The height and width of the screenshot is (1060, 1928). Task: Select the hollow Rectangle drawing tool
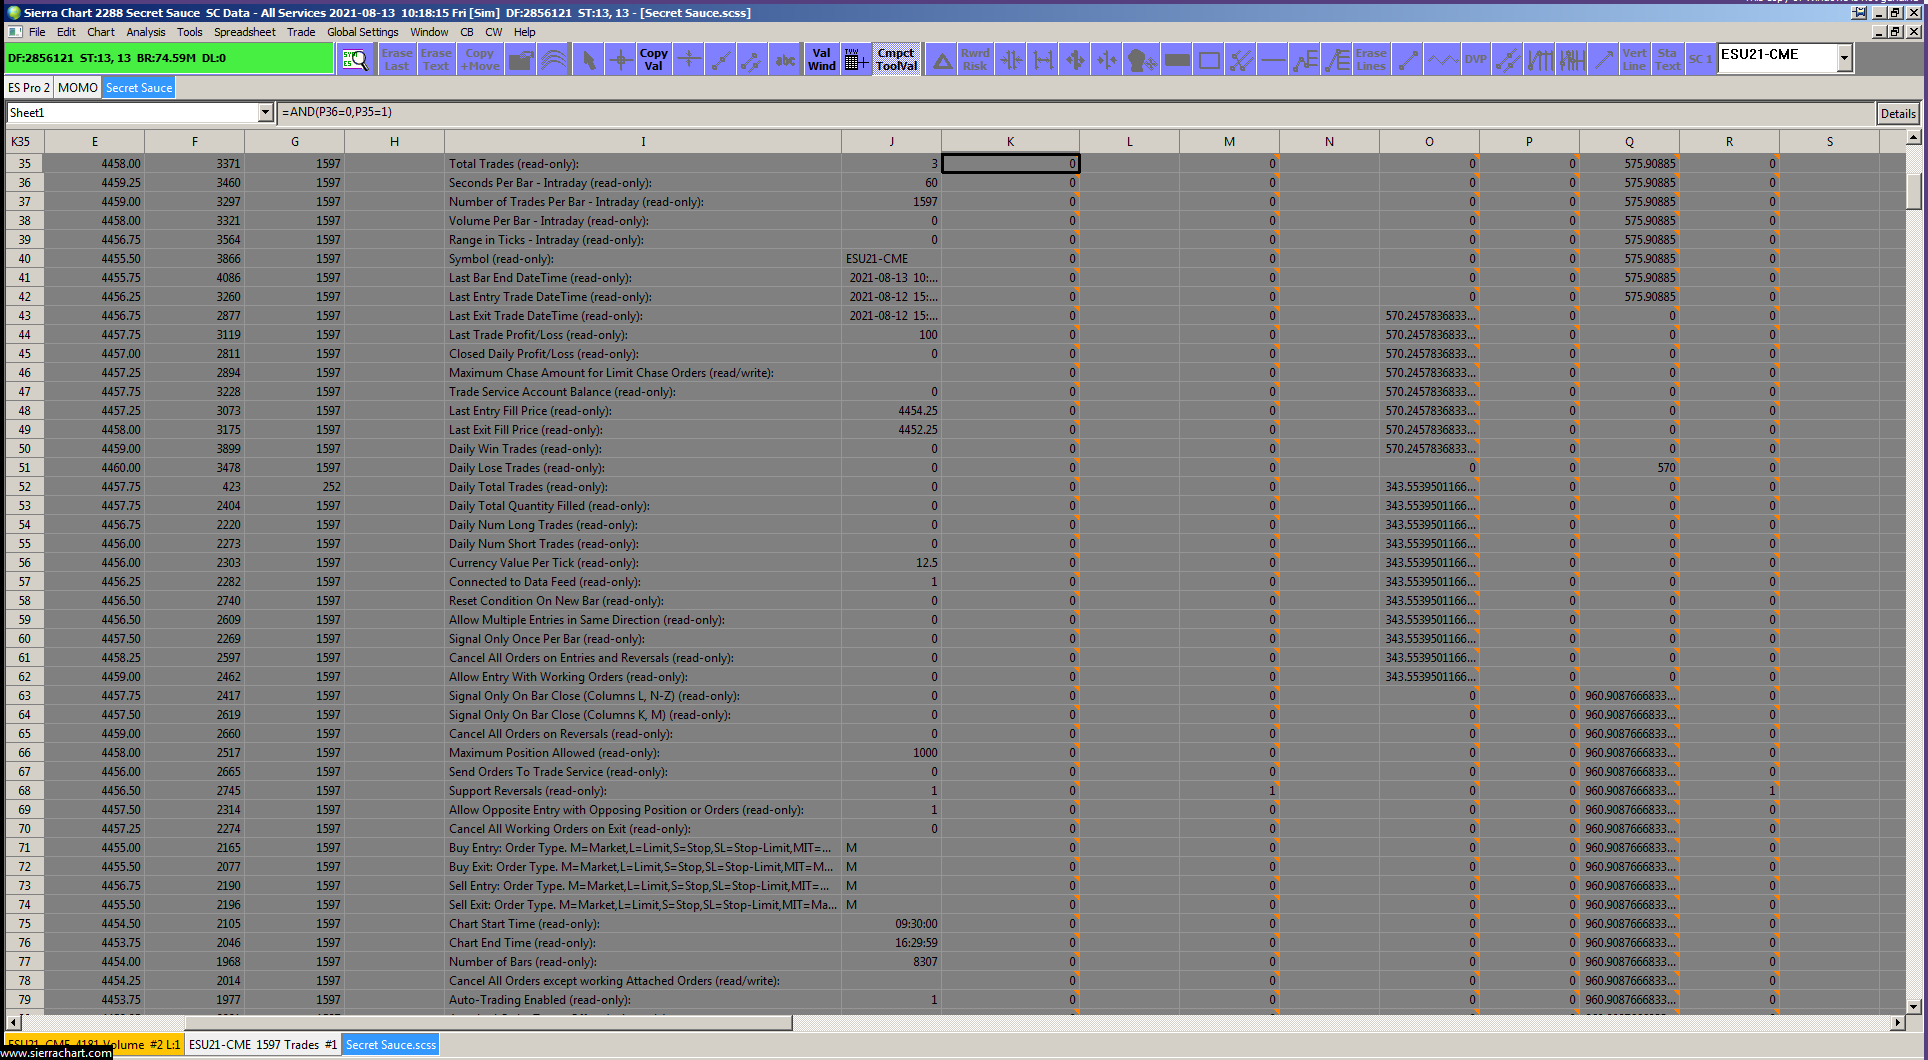(1209, 60)
